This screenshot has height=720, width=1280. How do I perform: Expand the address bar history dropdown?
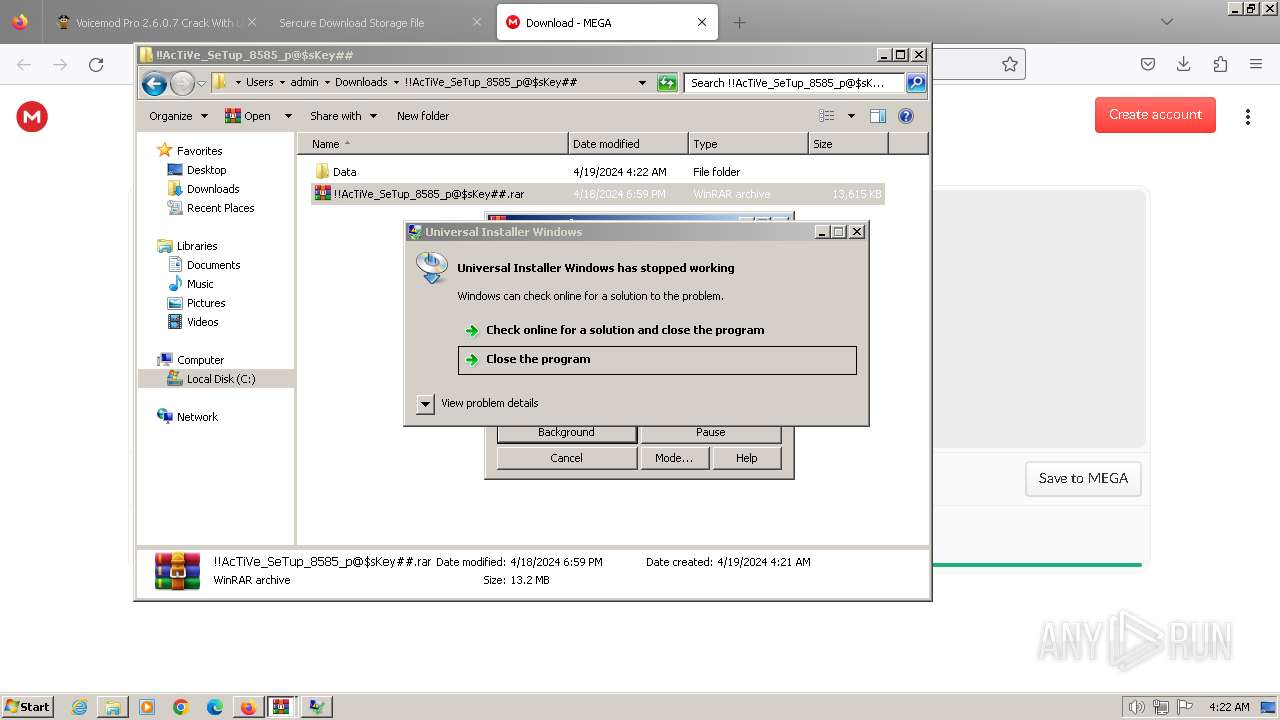642,83
